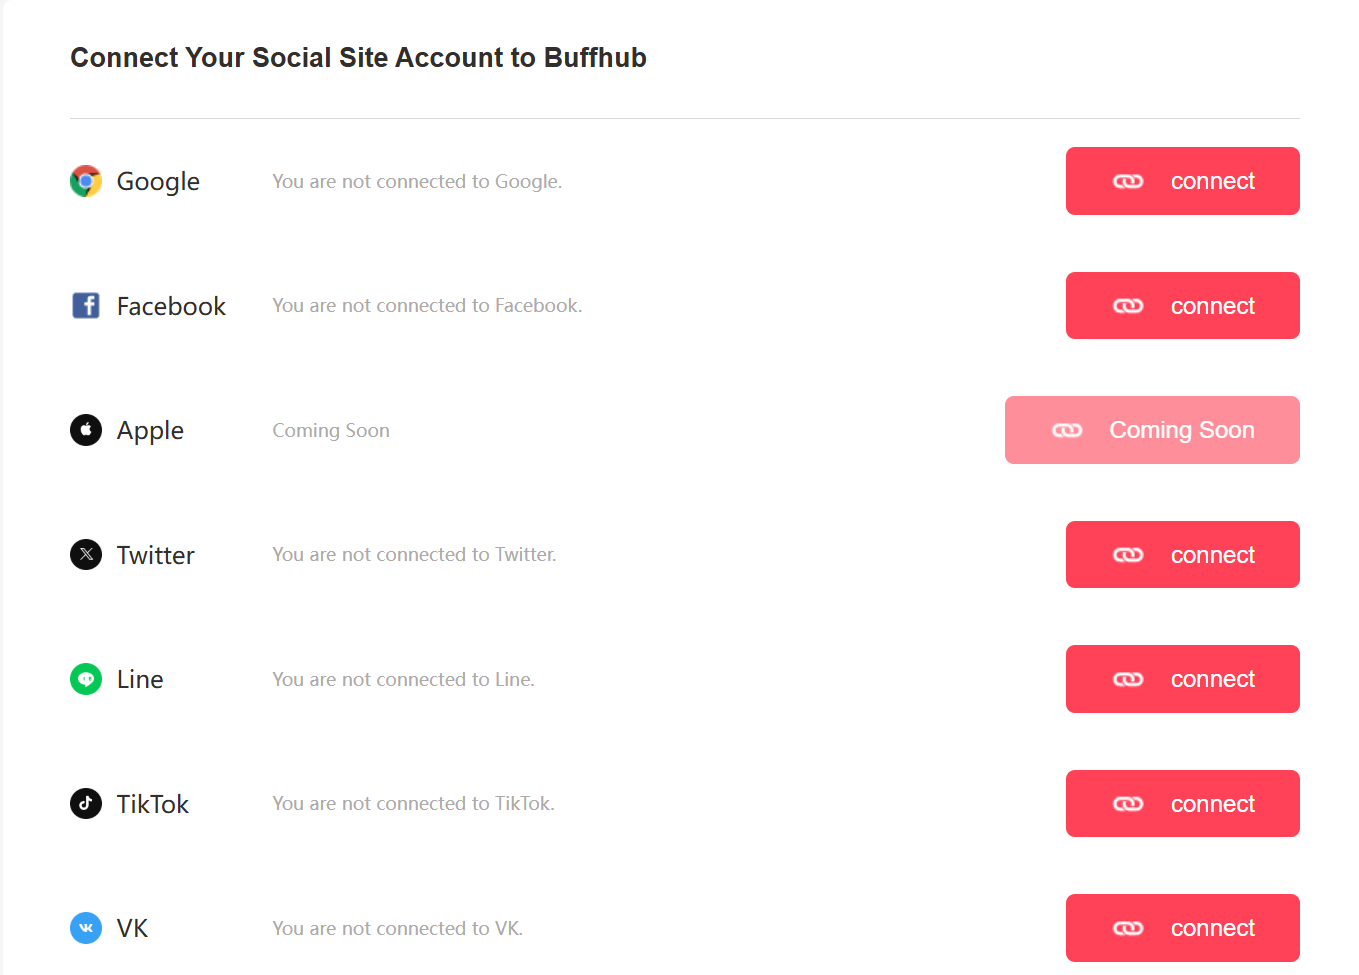This screenshot has height=975, width=1359.
Task: Click the 'You are not connected to Twitter' text
Action: (x=414, y=554)
